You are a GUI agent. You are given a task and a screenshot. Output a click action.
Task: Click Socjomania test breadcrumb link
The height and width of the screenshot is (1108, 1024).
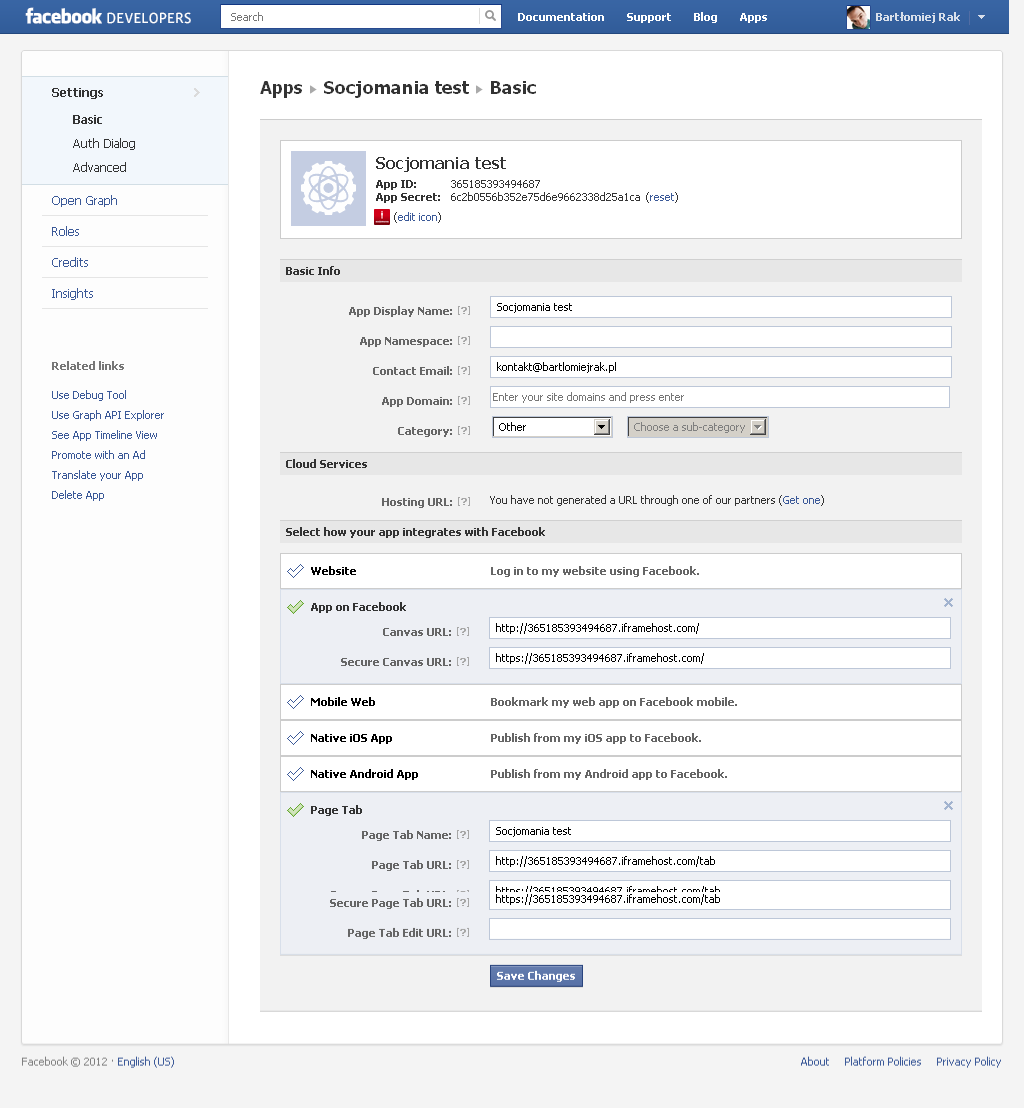pyautogui.click(x=396, y=88)
